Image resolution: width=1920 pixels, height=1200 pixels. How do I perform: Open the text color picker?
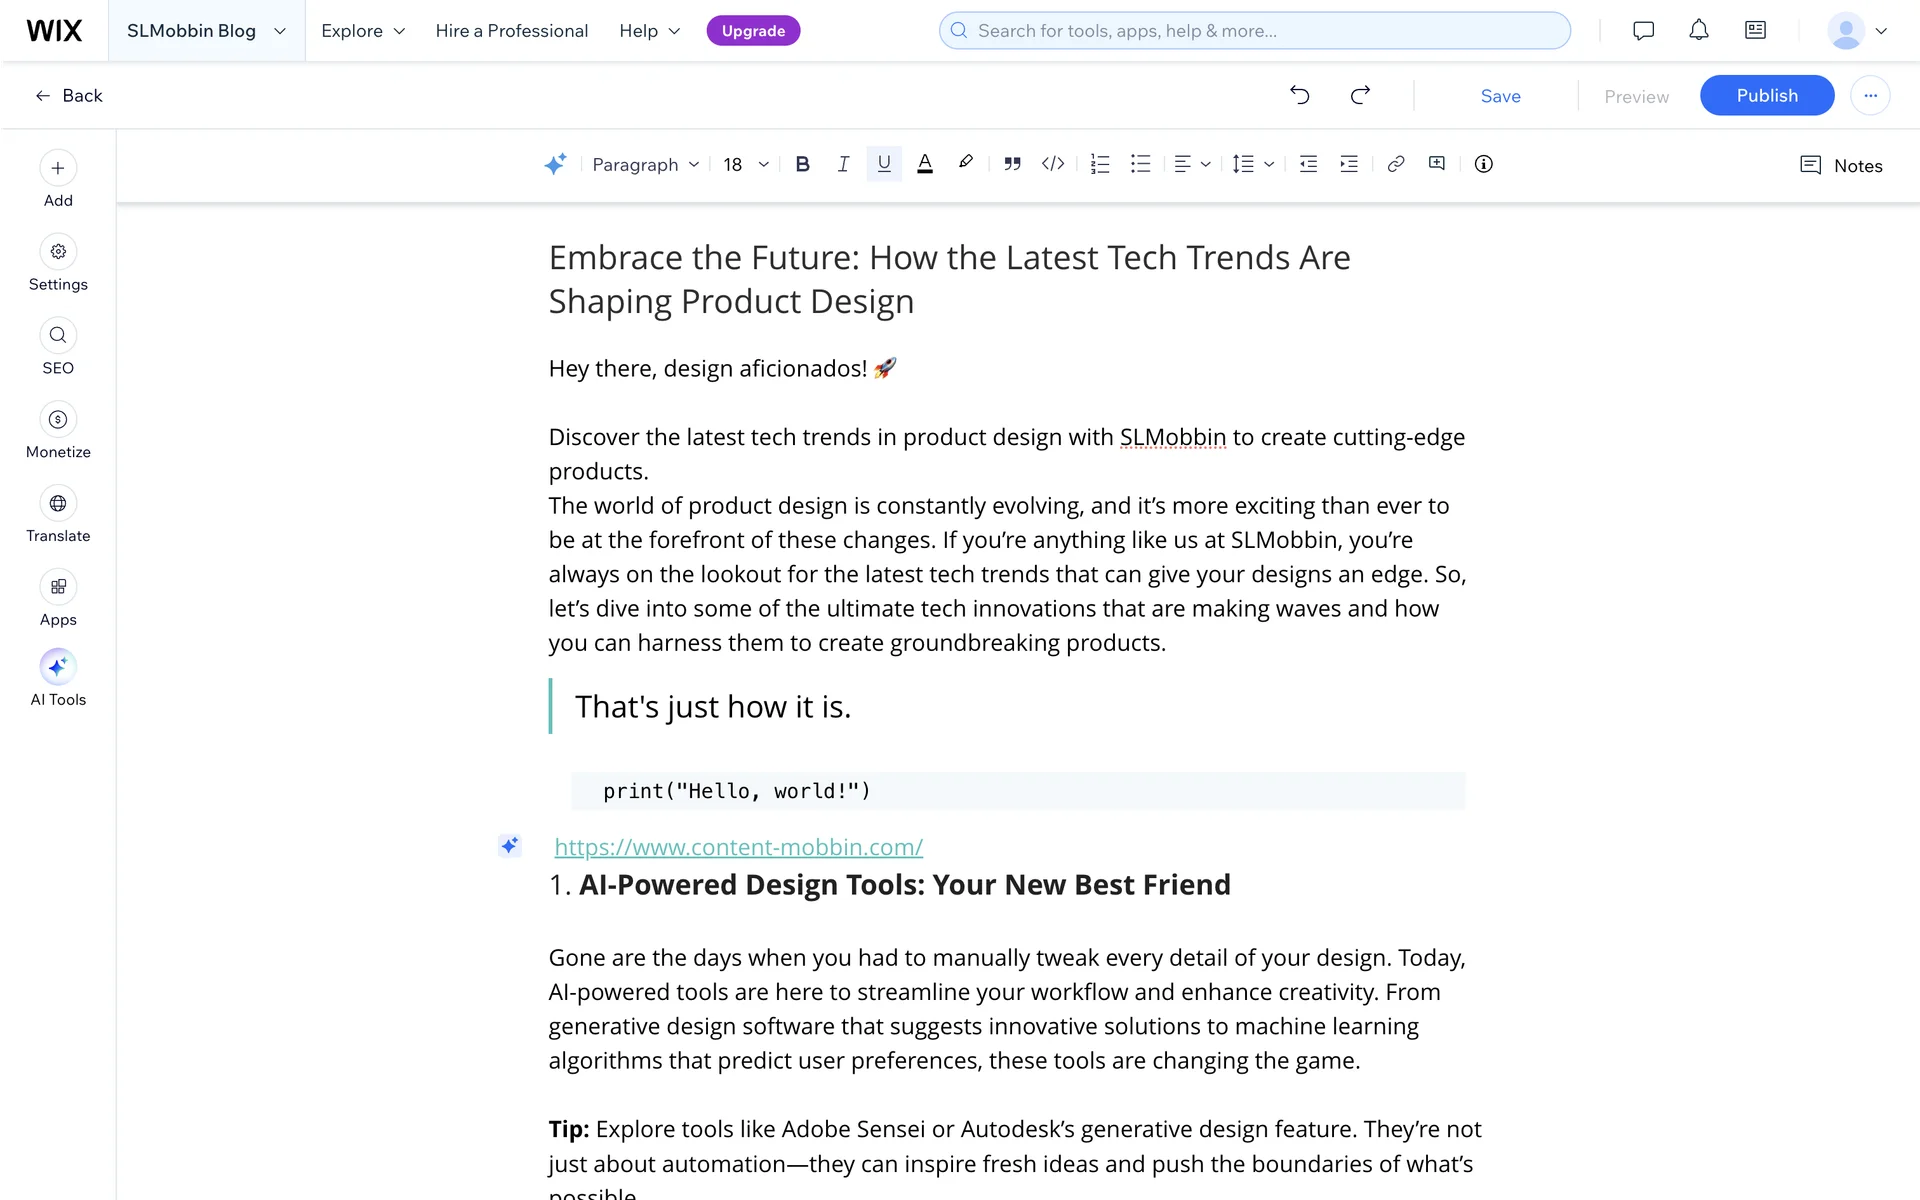[925, 164]
